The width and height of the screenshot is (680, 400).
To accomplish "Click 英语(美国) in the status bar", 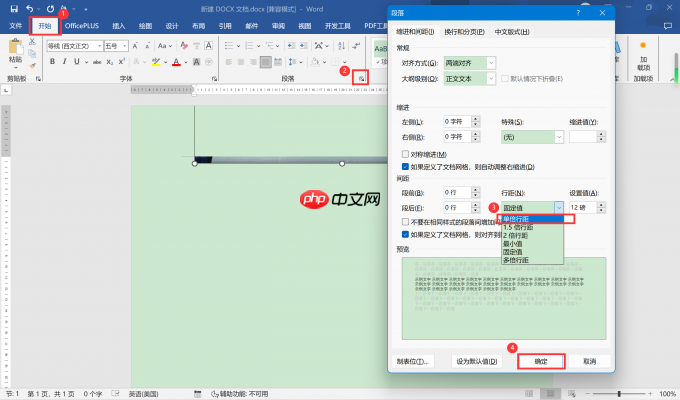I will tap(144, 394).
